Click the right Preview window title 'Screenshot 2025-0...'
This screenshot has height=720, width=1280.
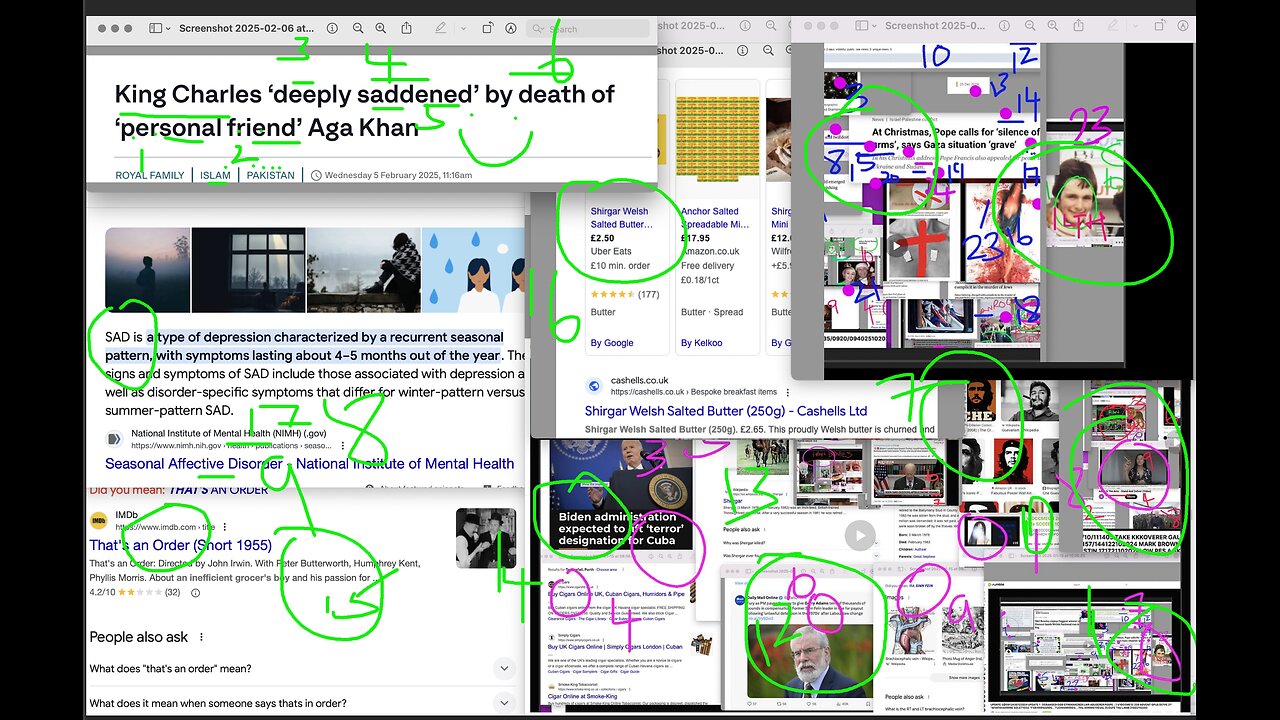pyautogui.click(x=935, y=25)
